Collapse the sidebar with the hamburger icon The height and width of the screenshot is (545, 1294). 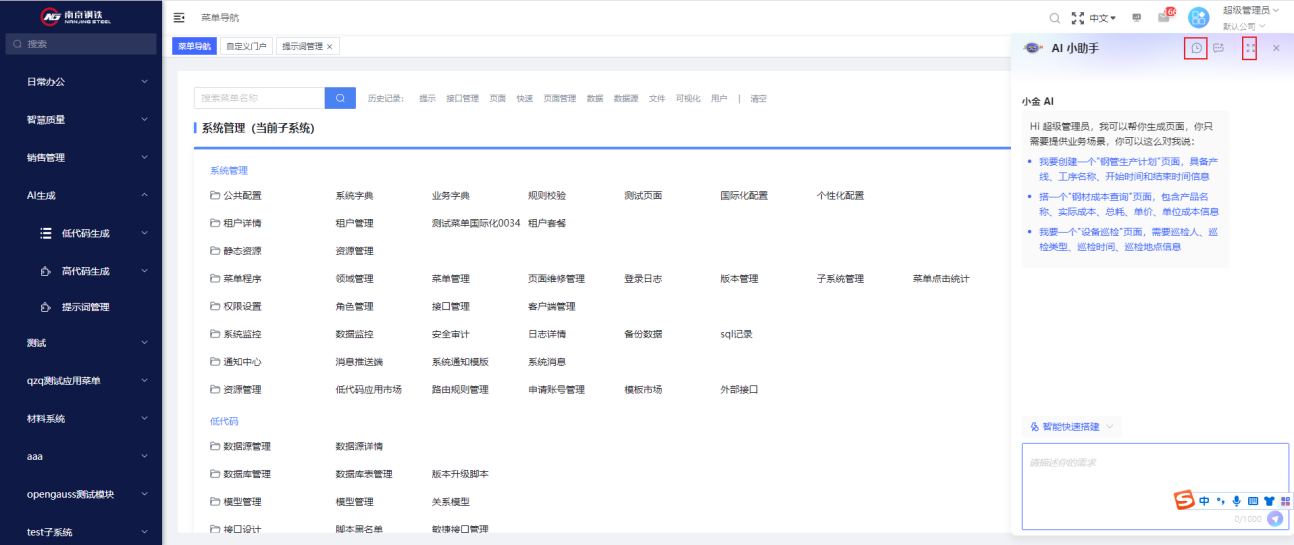179,18
